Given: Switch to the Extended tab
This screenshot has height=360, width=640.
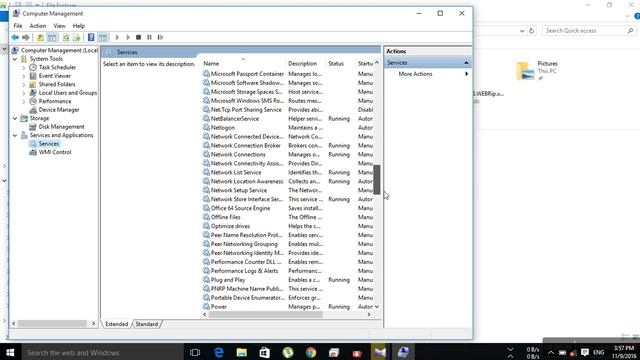Looking at the screenshot, I should click(117, 324).
